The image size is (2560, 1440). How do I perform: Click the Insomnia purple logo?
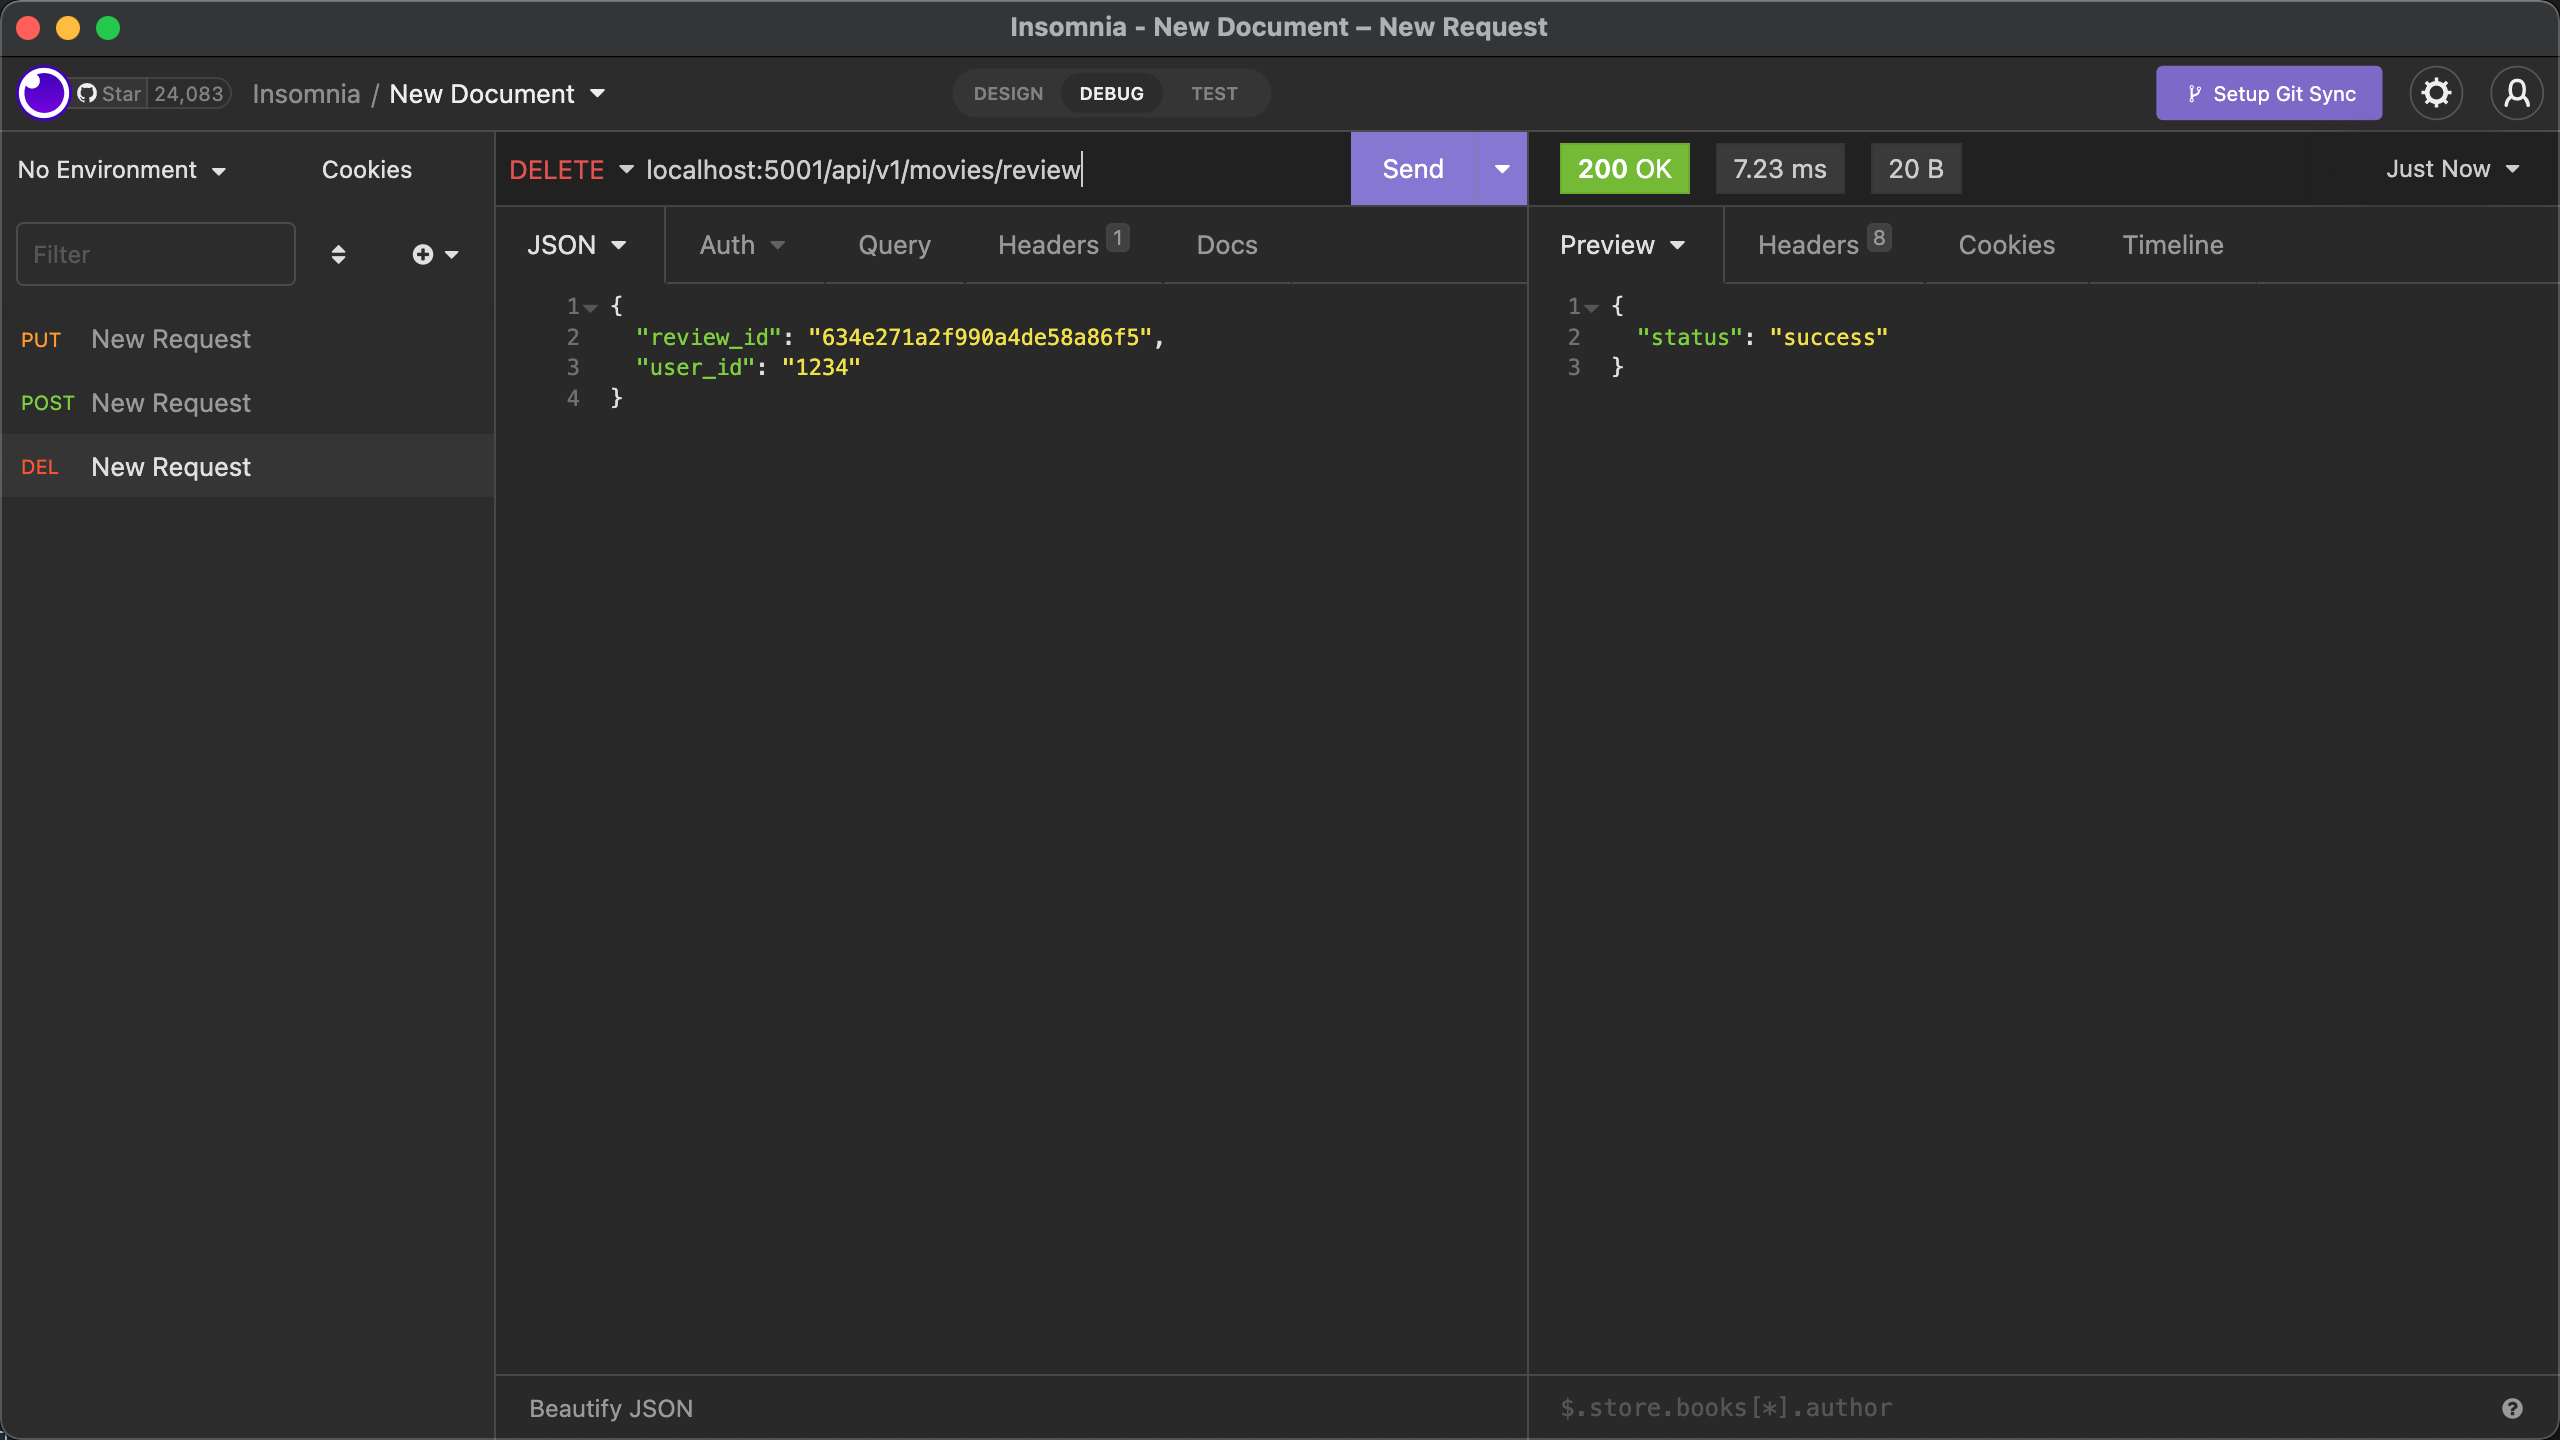coord(43,92)
